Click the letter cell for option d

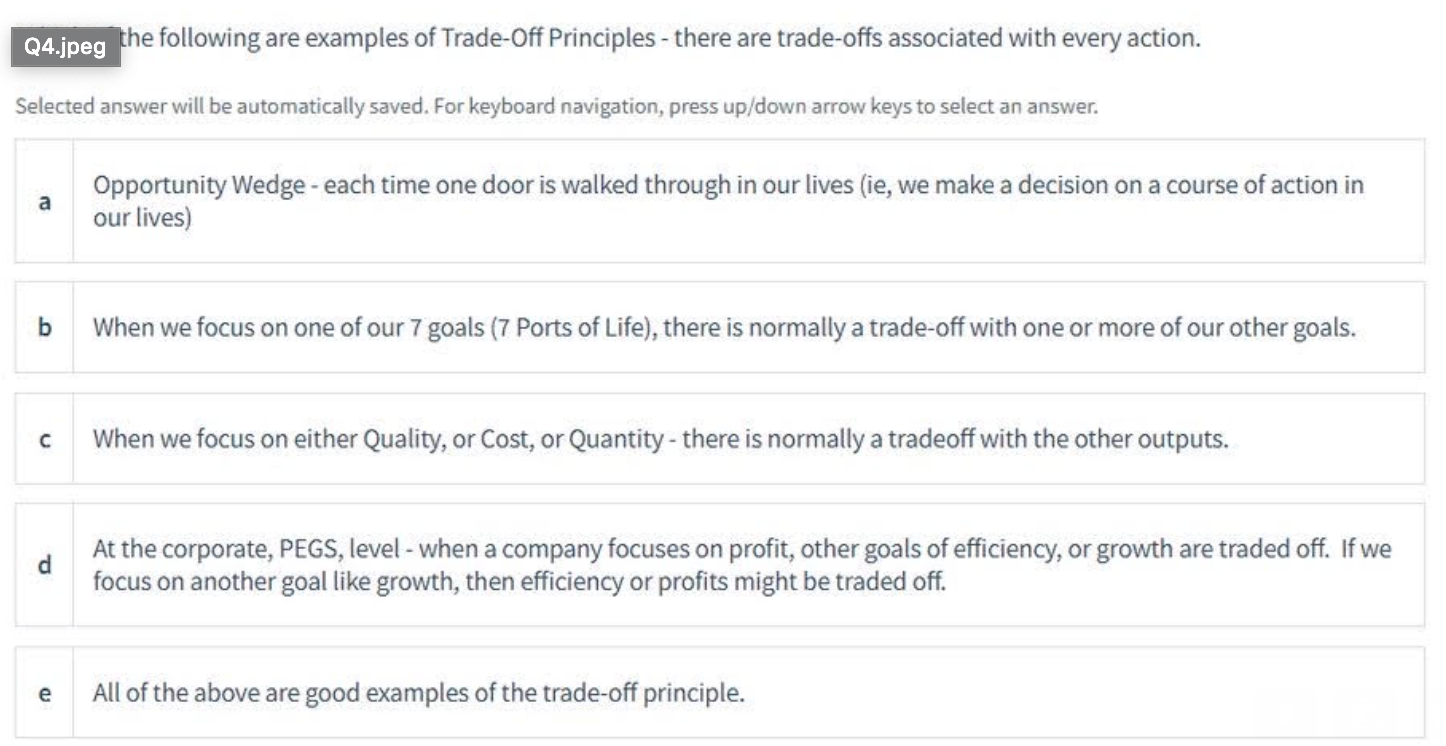pyautogui.click(x=44, y=563)
